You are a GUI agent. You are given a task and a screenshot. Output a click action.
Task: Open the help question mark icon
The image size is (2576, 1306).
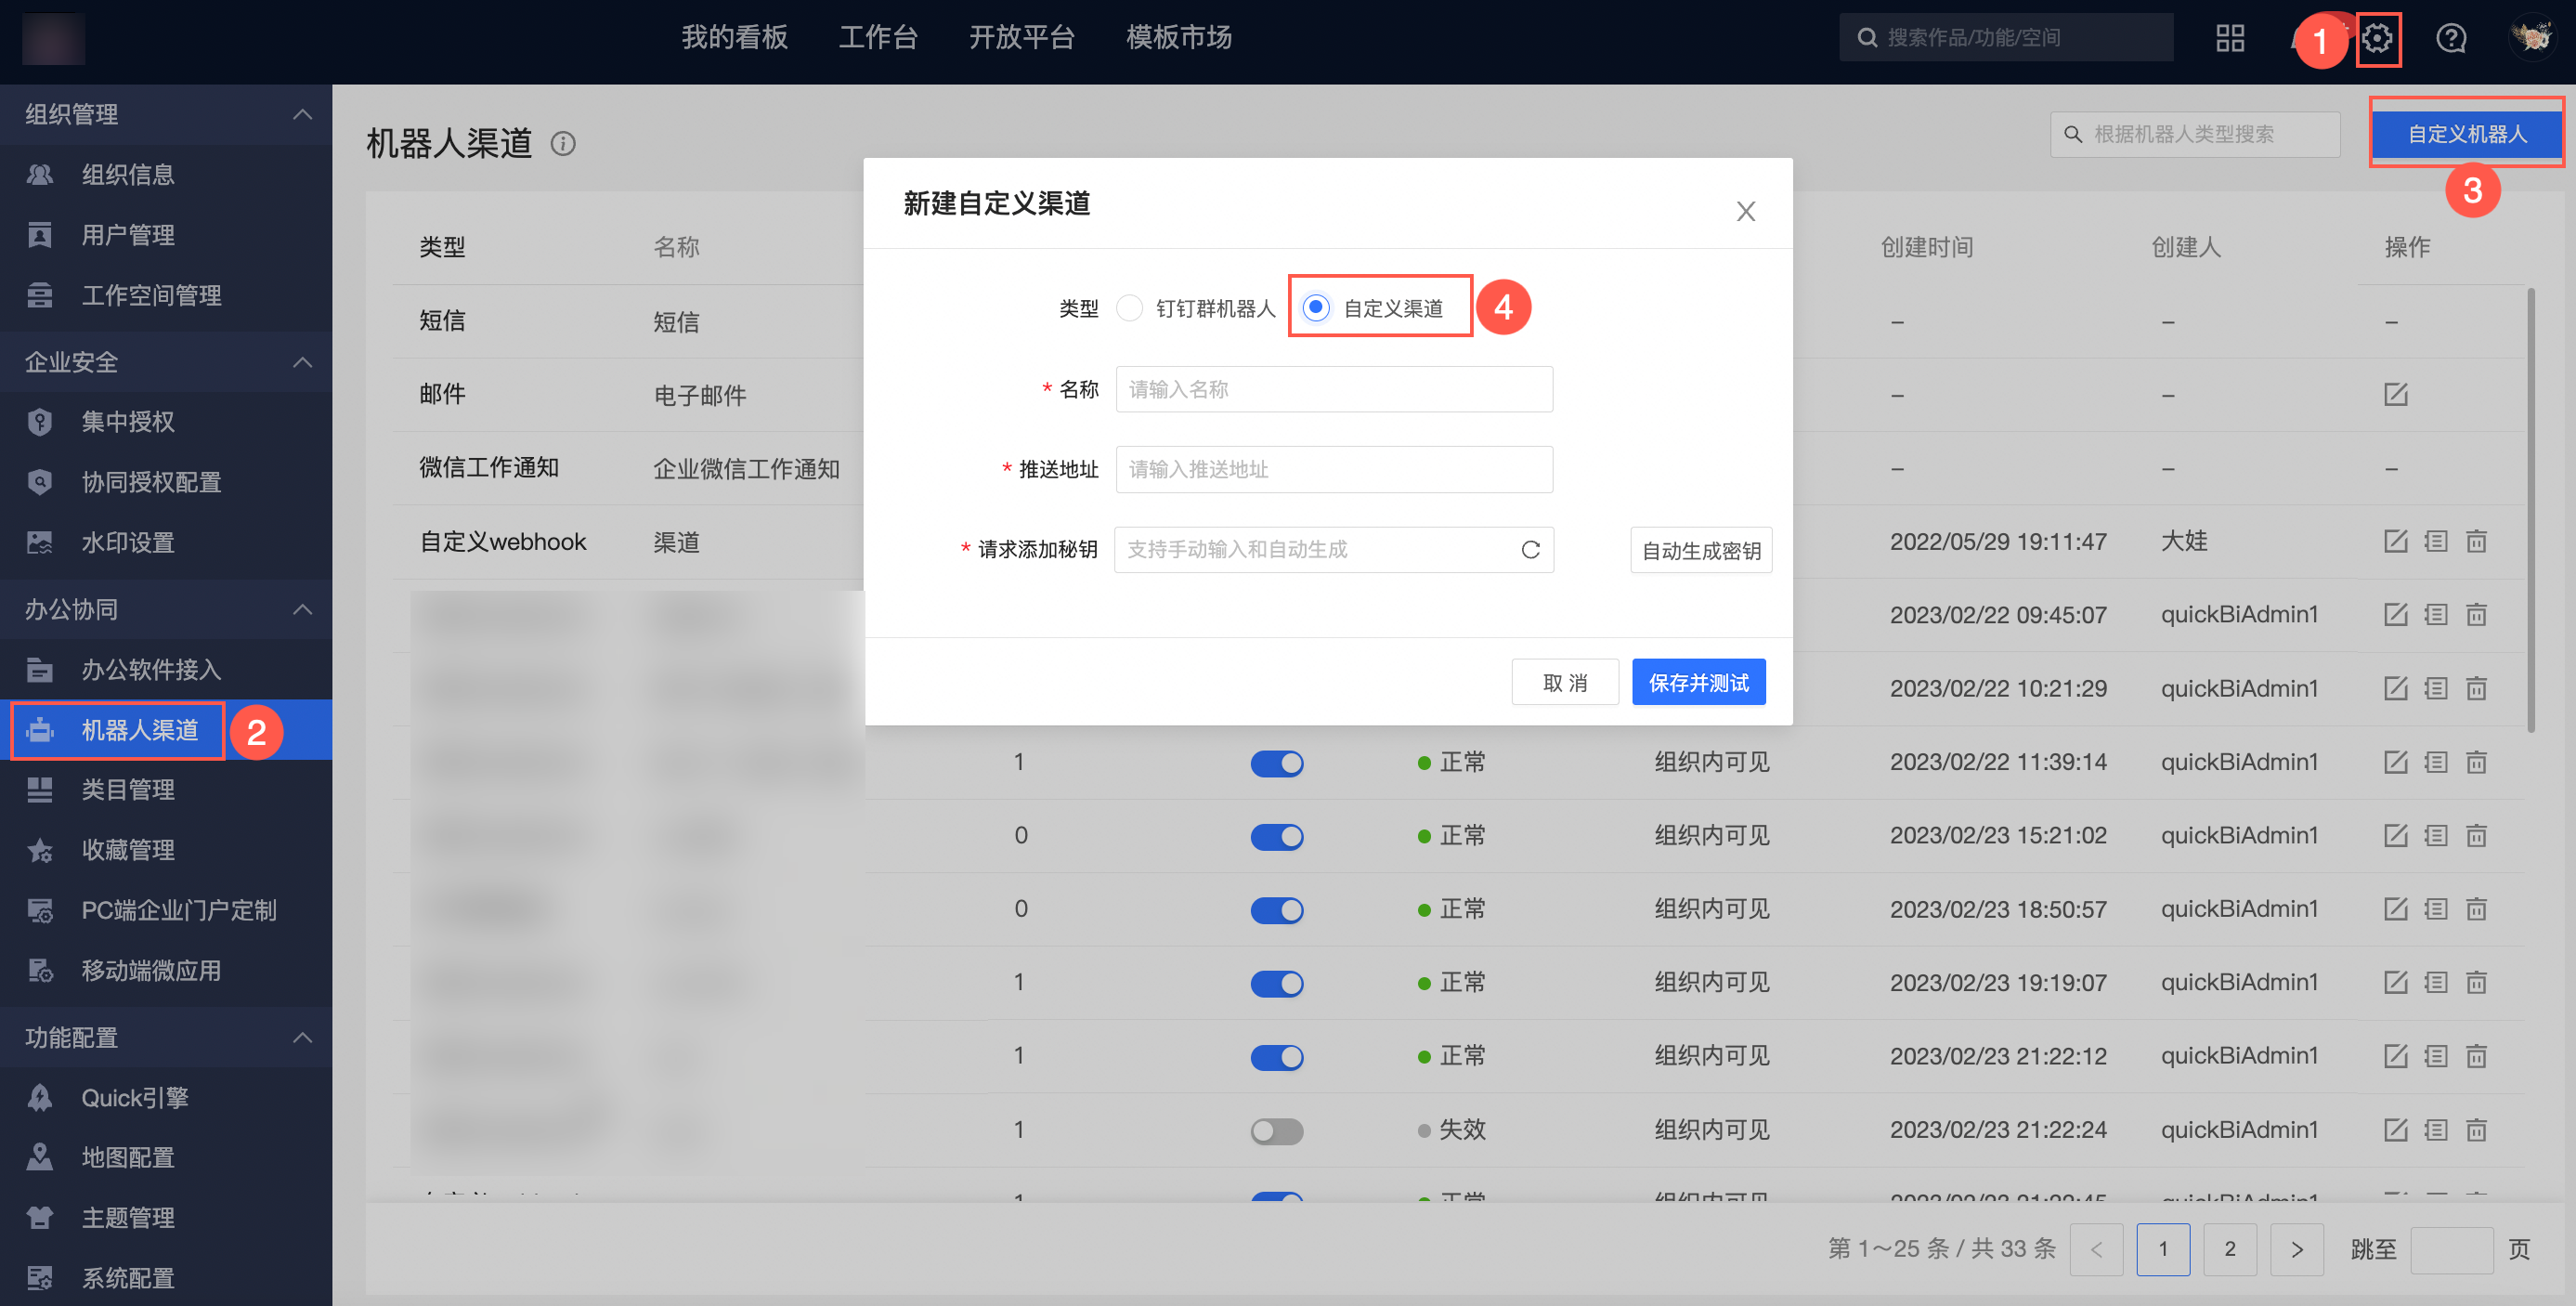(2450, 39)
